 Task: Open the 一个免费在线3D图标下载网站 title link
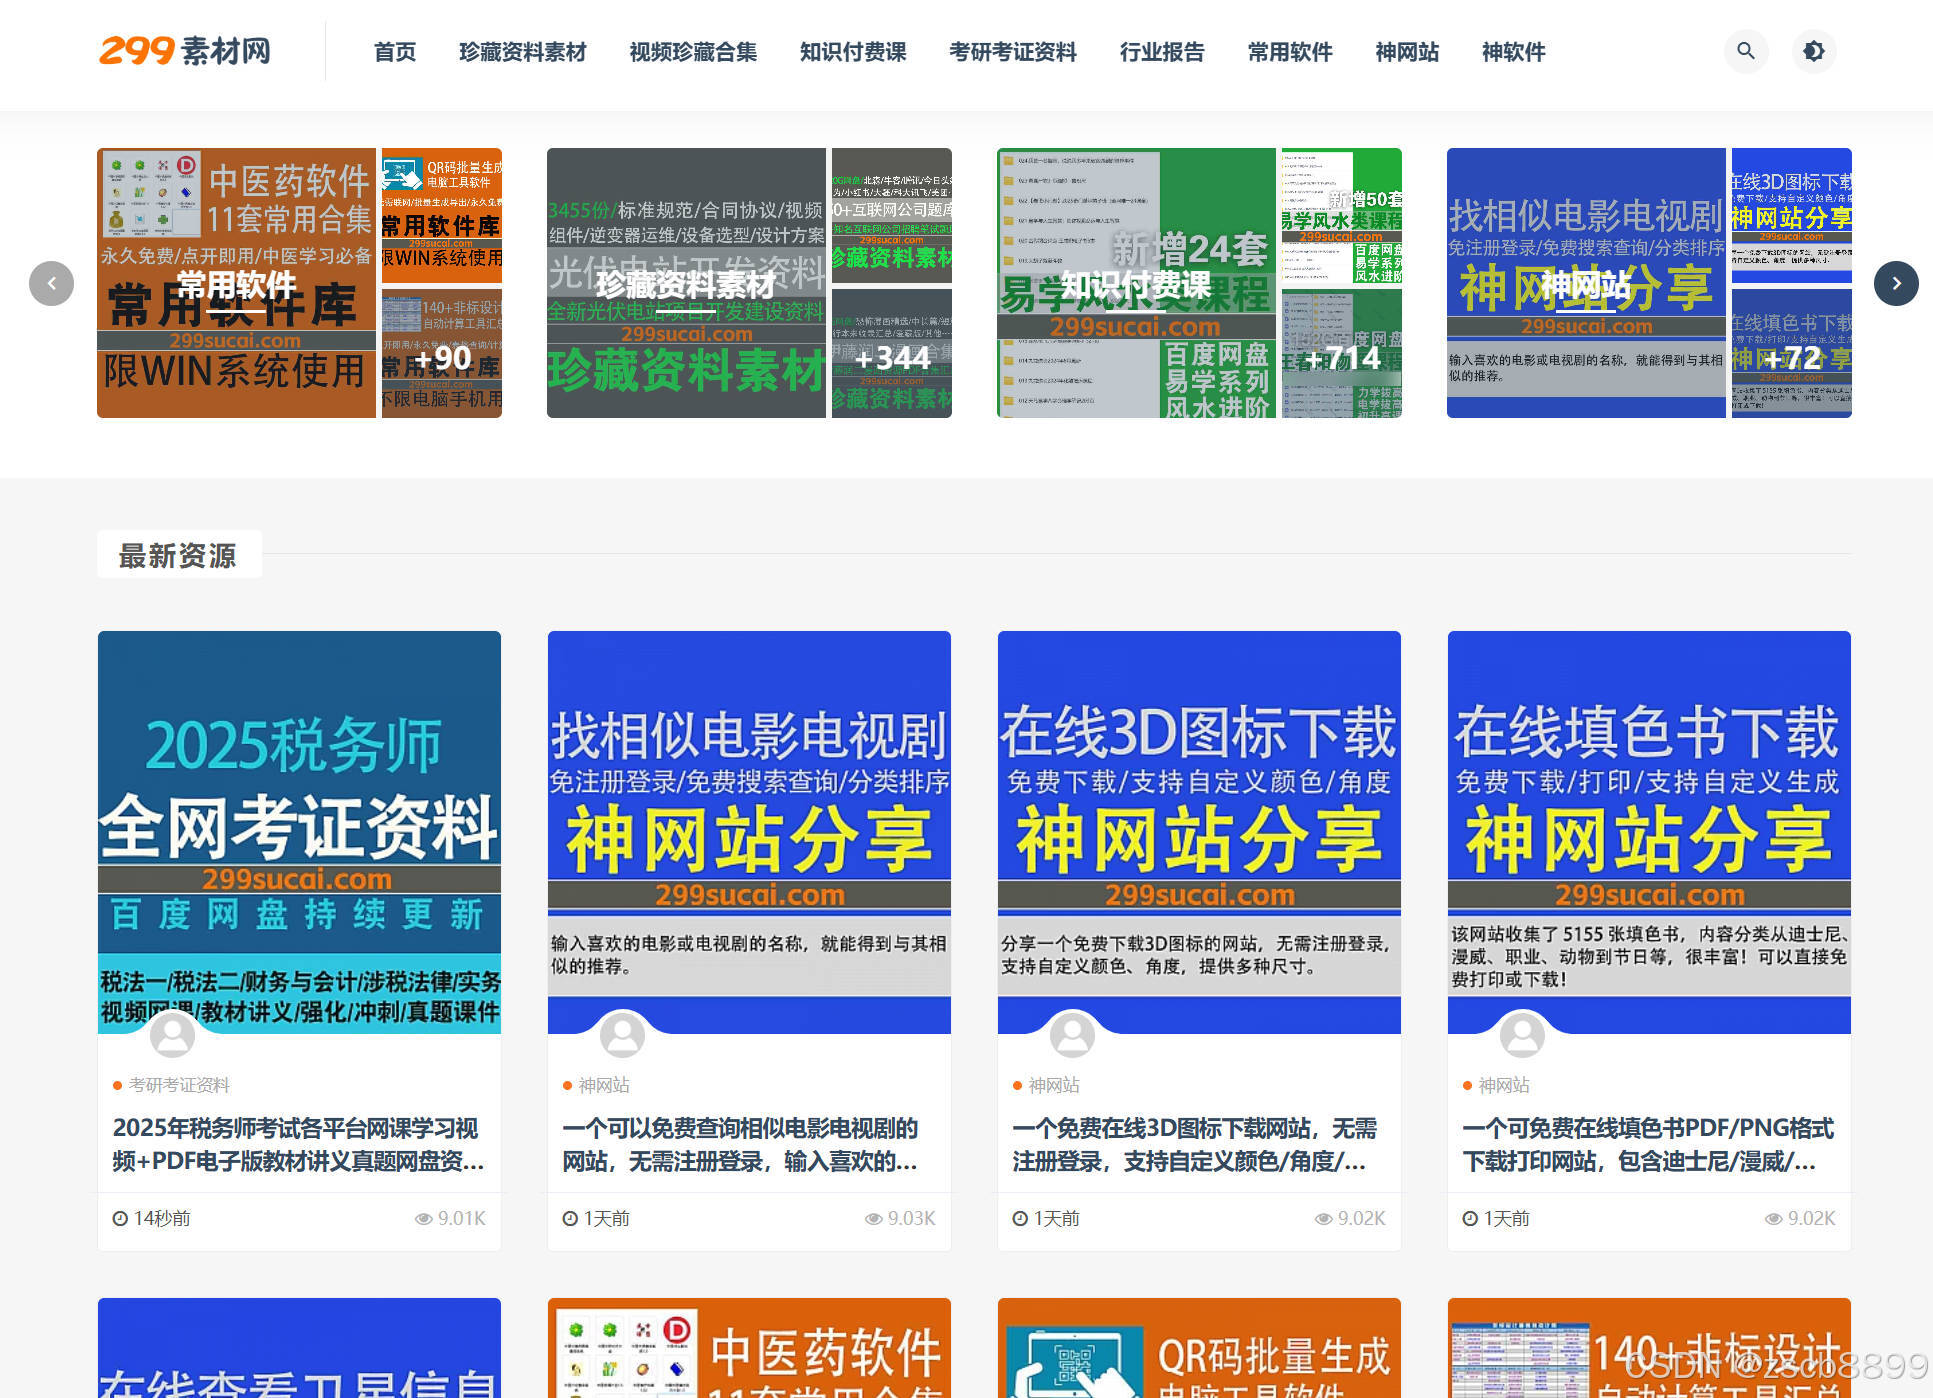1194,1144
